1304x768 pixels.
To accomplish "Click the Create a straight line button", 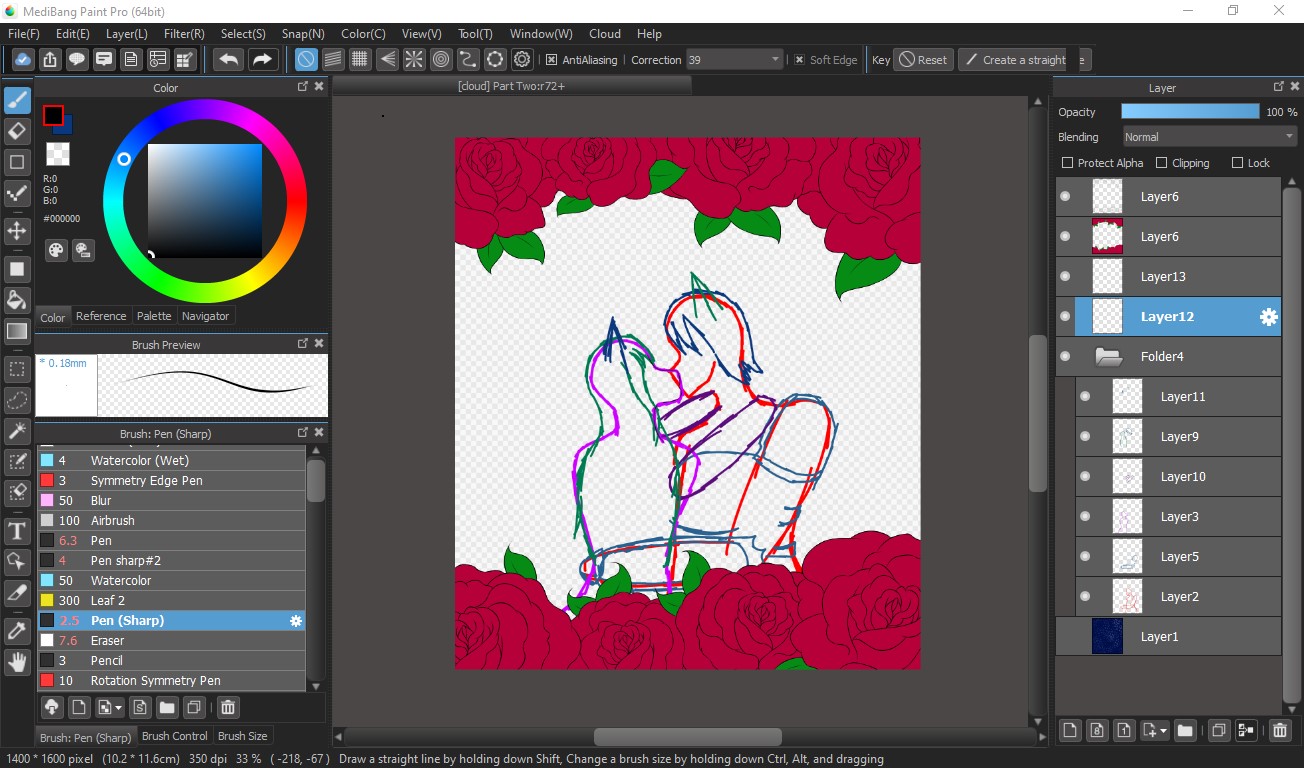I will (x=1014, y=60).
